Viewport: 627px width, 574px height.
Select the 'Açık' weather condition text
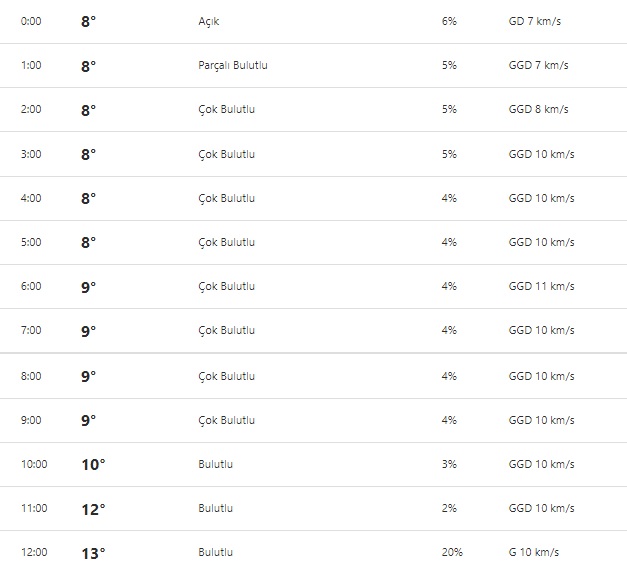point(209,22)
